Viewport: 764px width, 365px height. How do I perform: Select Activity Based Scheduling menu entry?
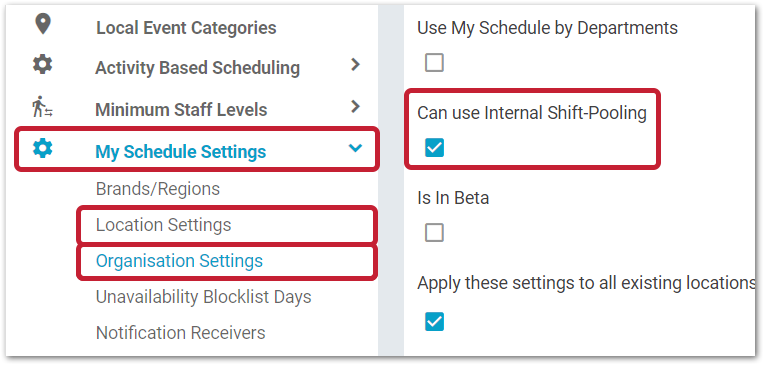[197, 68]
